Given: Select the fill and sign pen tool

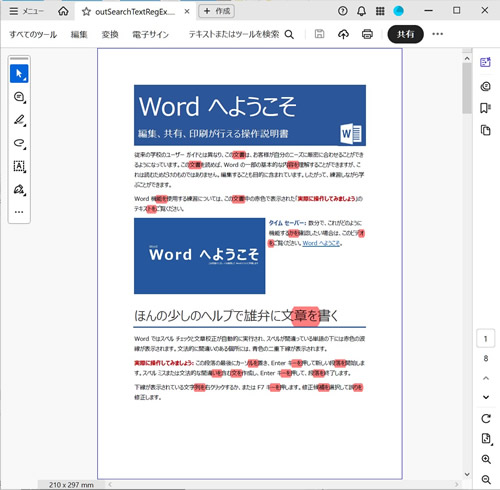Looking at the screenshot, I should (x=19, y=189).
